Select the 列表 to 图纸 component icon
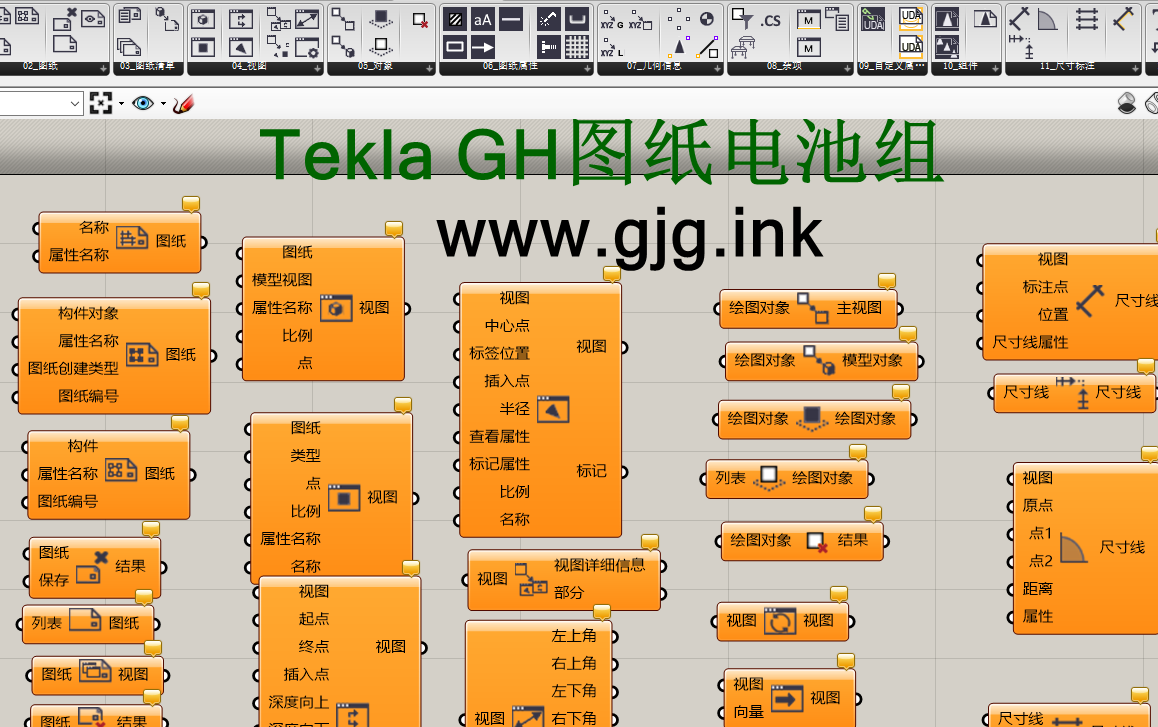 pyautogui.click(x=85, y=621)
